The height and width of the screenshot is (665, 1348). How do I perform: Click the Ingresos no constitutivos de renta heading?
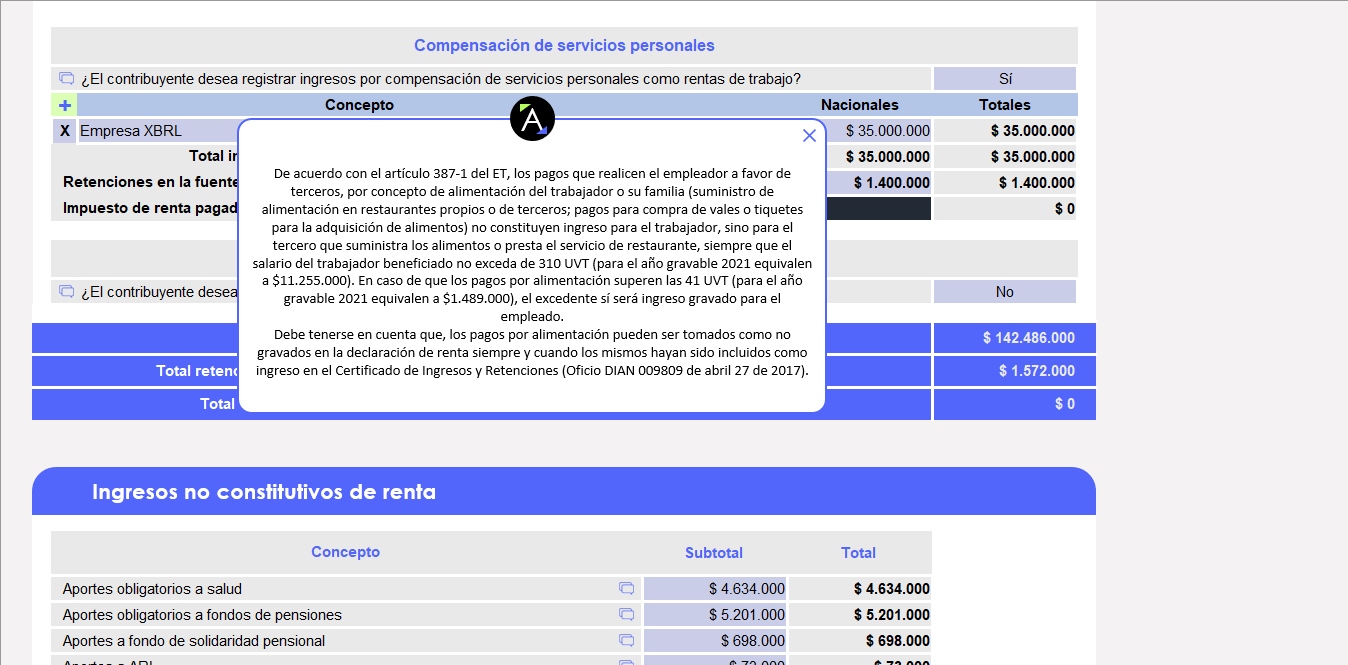(264, 492)
